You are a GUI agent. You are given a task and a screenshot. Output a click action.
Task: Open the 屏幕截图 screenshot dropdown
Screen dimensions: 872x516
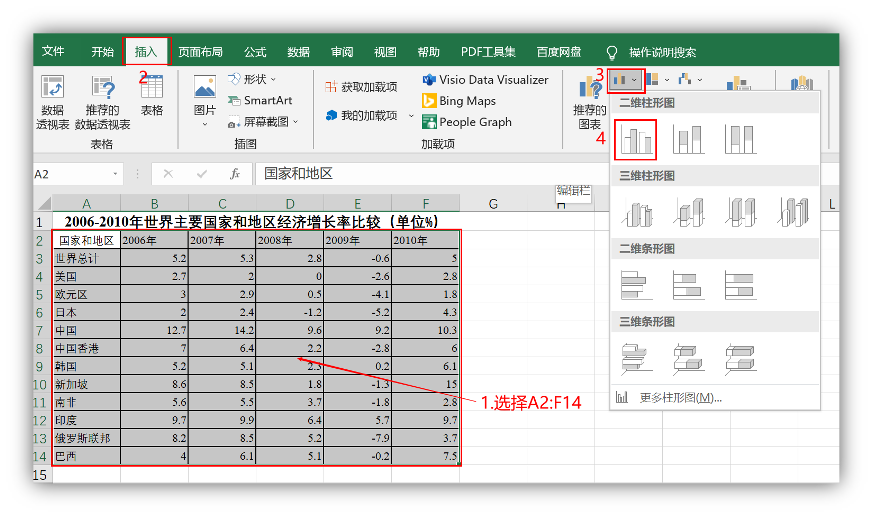tap(263, 122)
